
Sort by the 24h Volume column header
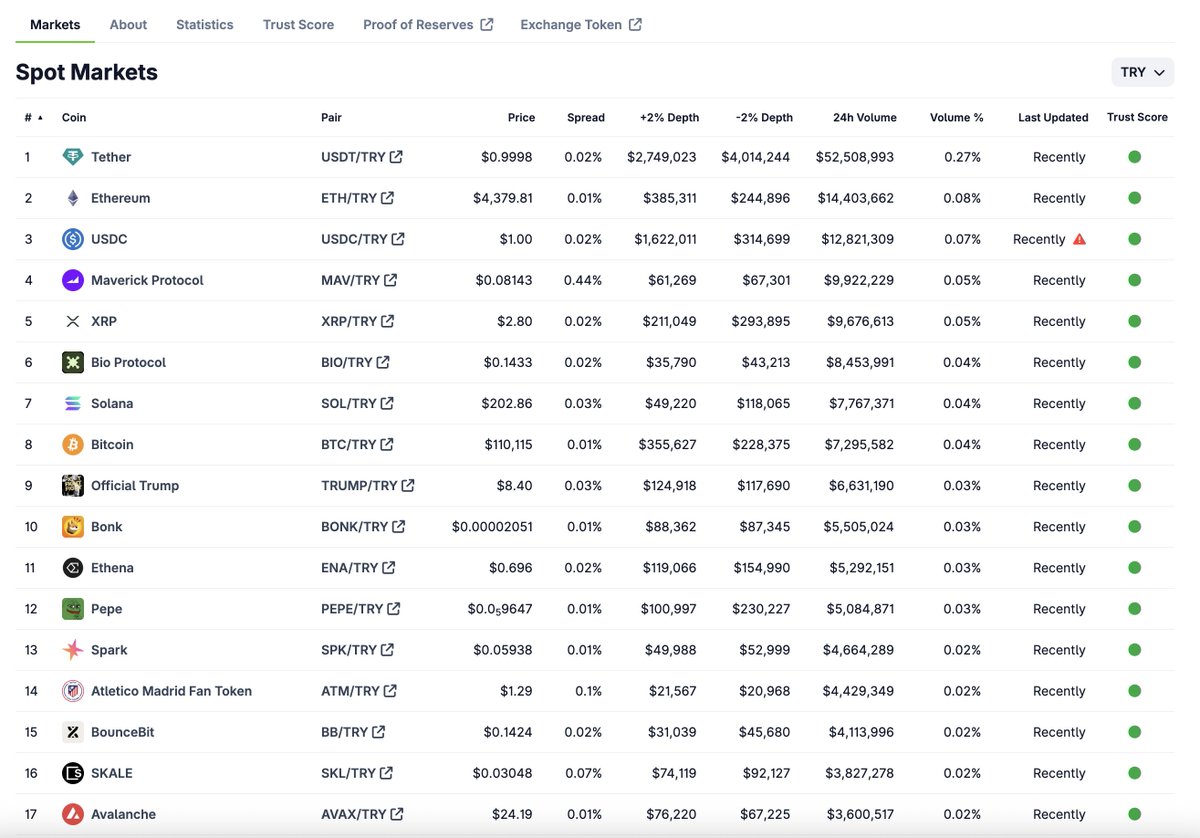864,117
